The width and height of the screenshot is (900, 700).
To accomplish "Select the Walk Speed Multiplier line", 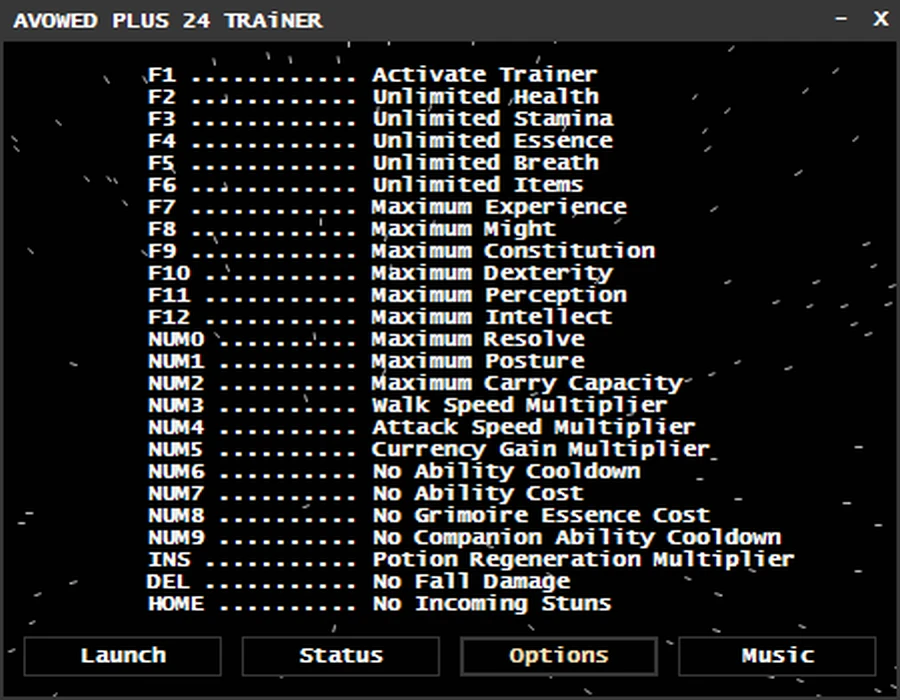I will click(408, 405).
